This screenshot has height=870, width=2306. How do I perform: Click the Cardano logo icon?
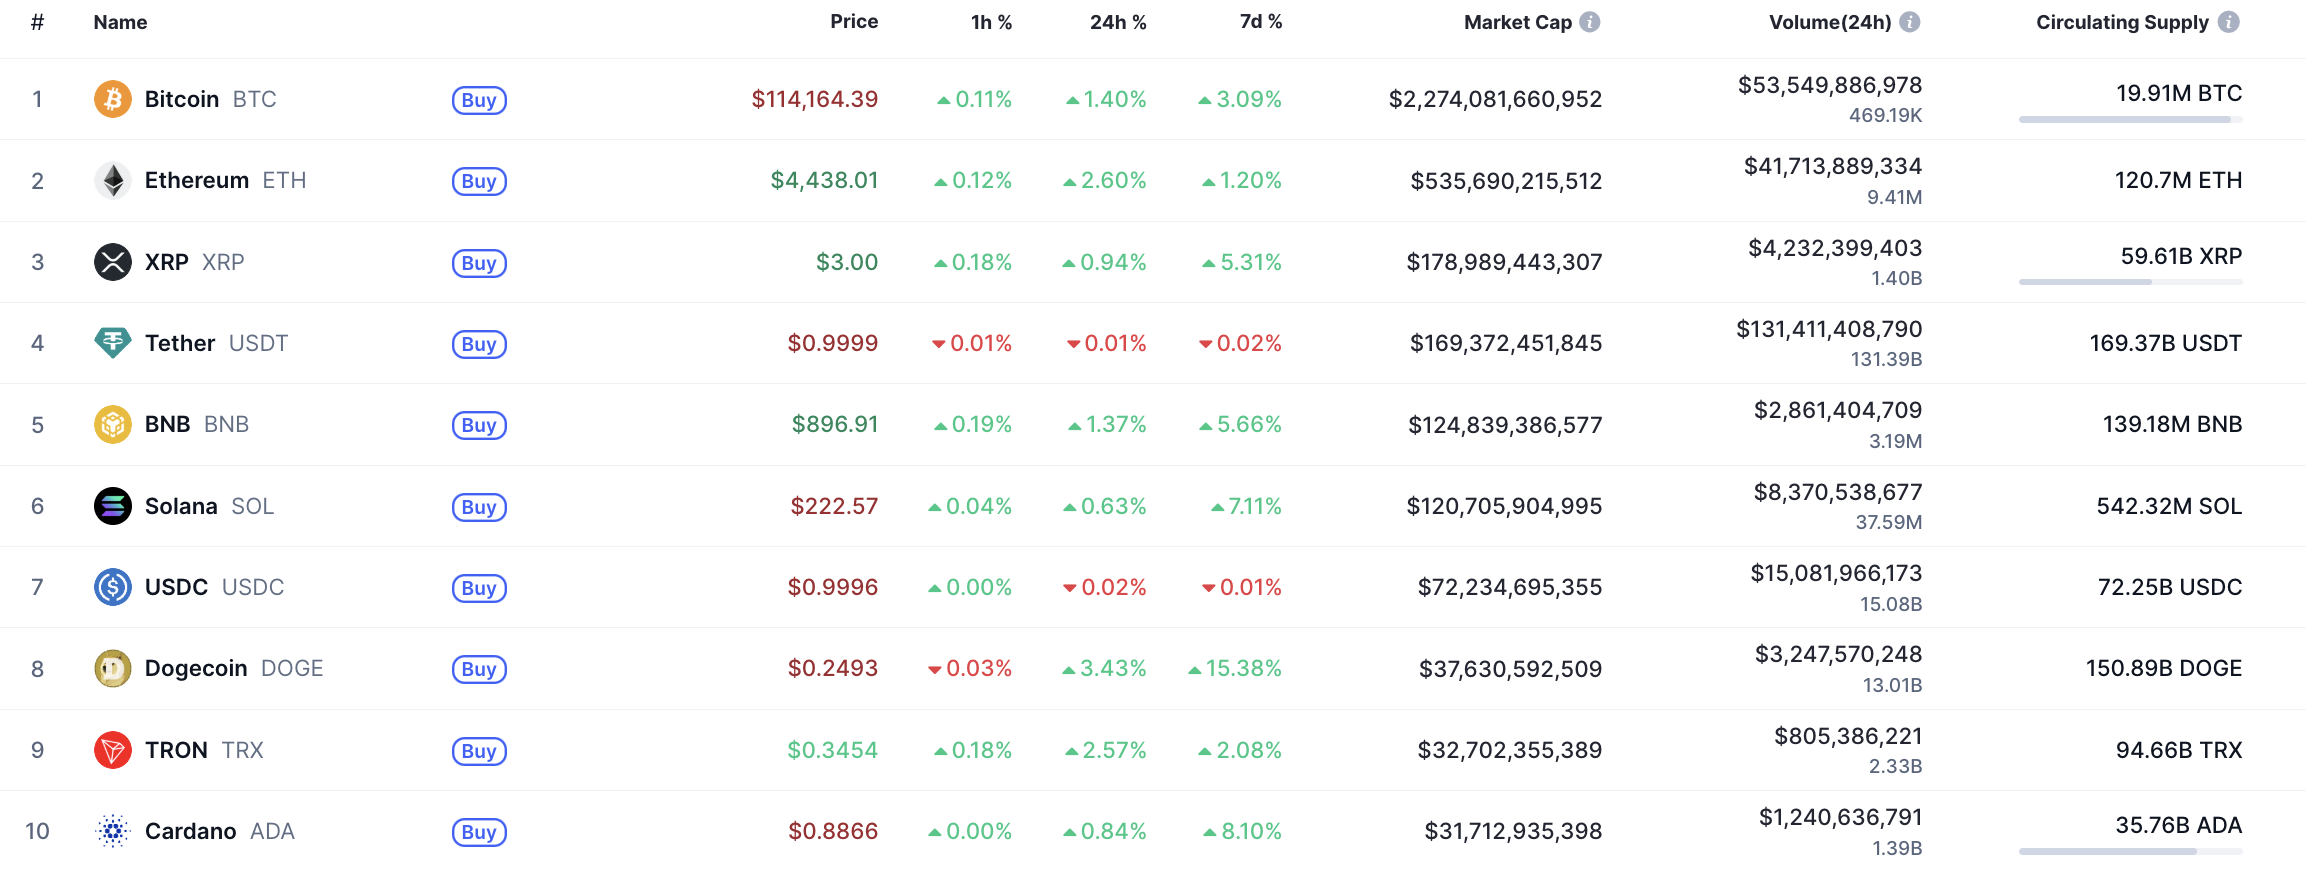[x=113, y=831]
